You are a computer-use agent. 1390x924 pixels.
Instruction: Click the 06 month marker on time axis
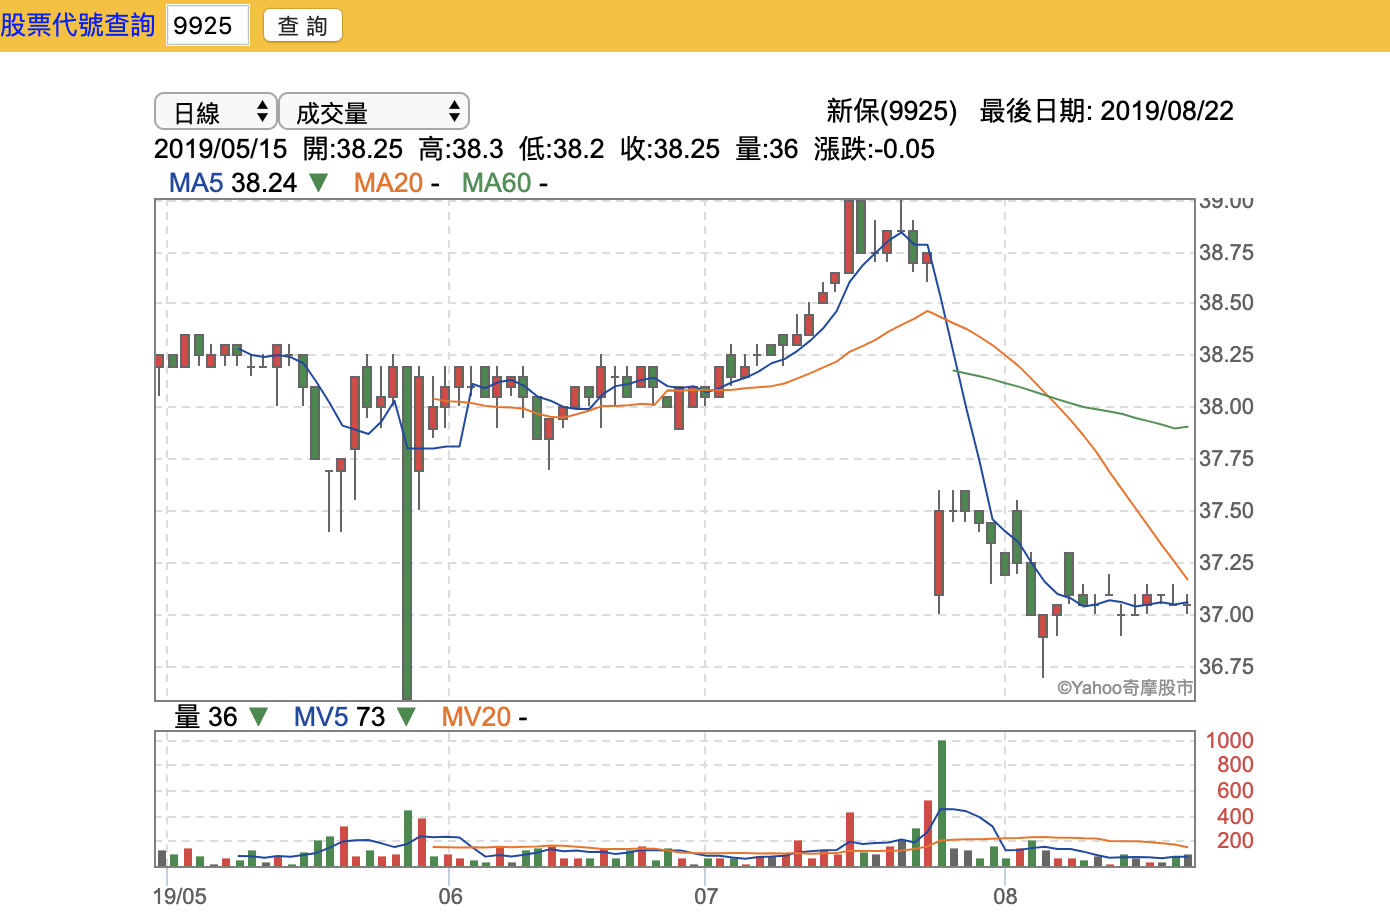(450, 896)
